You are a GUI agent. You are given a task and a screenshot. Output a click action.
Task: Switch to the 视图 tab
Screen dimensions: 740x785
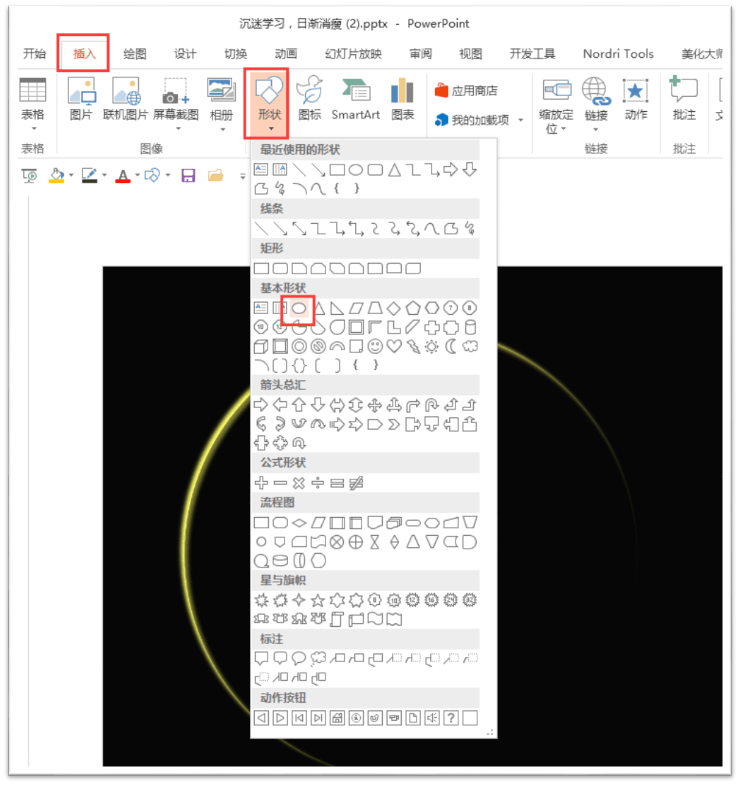point(471,54)
